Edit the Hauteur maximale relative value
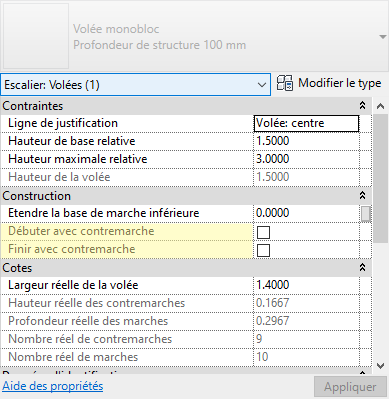 tap(307, 159)
